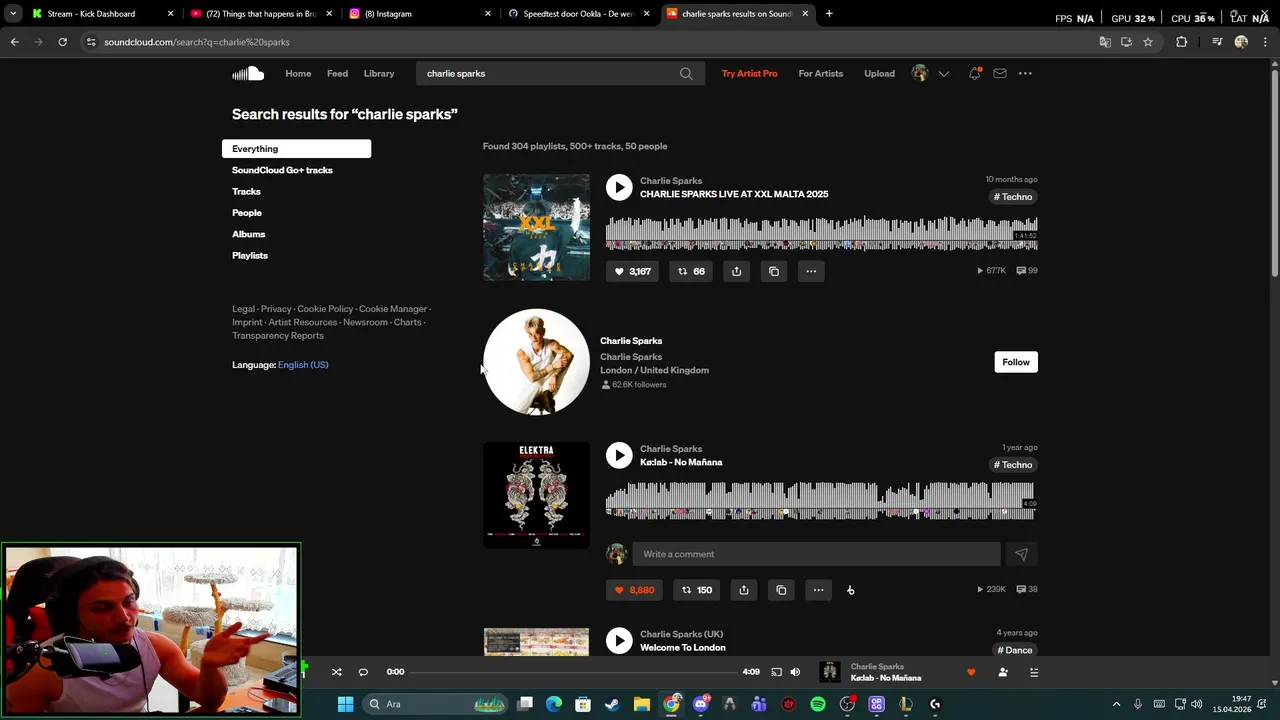Open the XXL Malta track artwork
The width and height of the screenshot is (1280, 720).
click(x=536, y=227)
